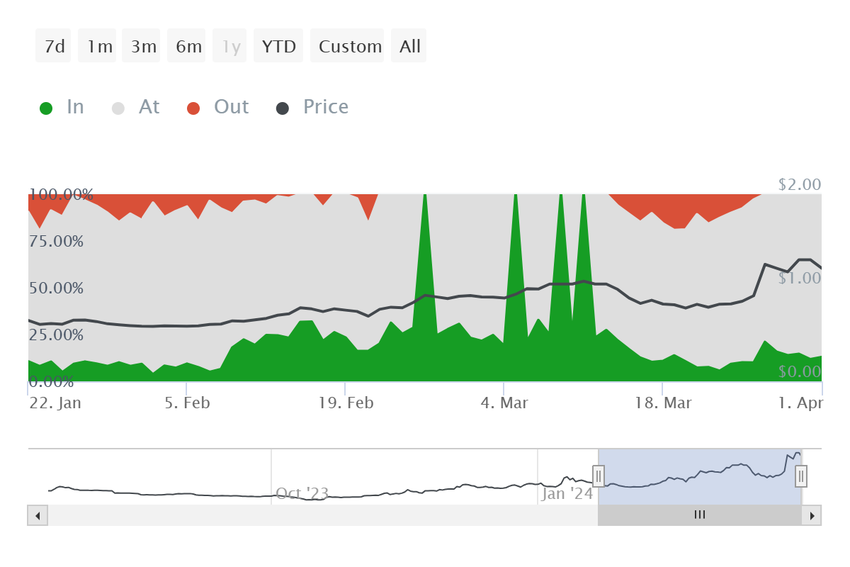Screen dimensions: 850x567
Task: Set the range to 6m
Action: 186,46
